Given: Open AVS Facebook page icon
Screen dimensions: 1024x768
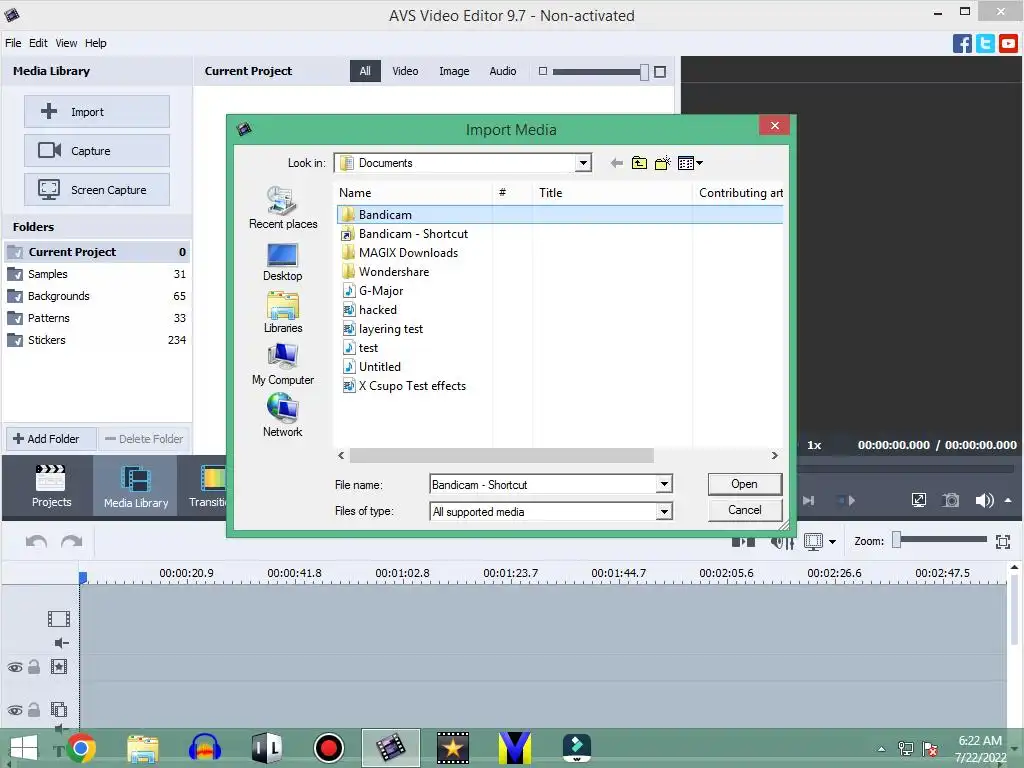Looking at the screenshot, I should click(x=962, y=44).
